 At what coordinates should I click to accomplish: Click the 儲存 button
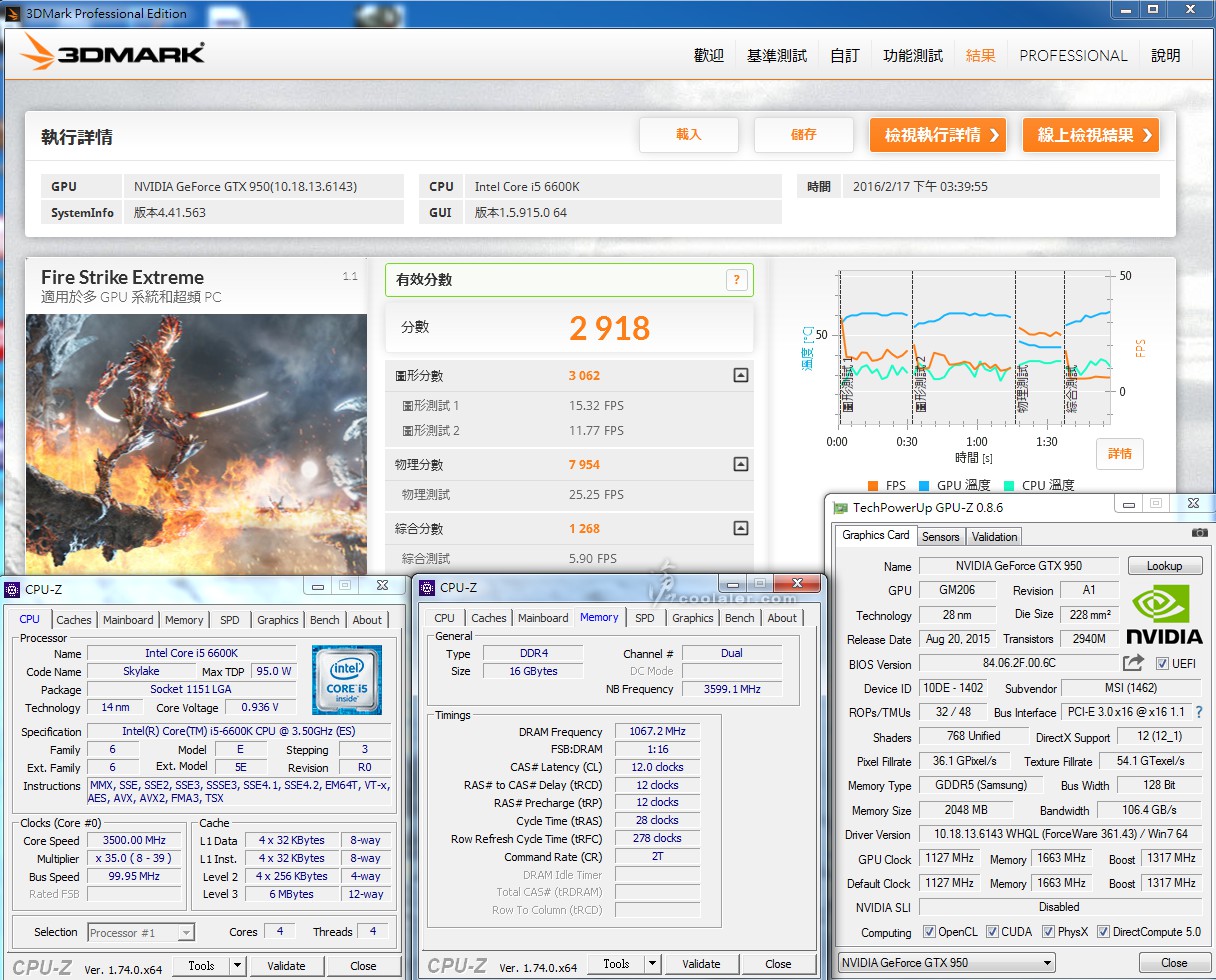[804, 135]
